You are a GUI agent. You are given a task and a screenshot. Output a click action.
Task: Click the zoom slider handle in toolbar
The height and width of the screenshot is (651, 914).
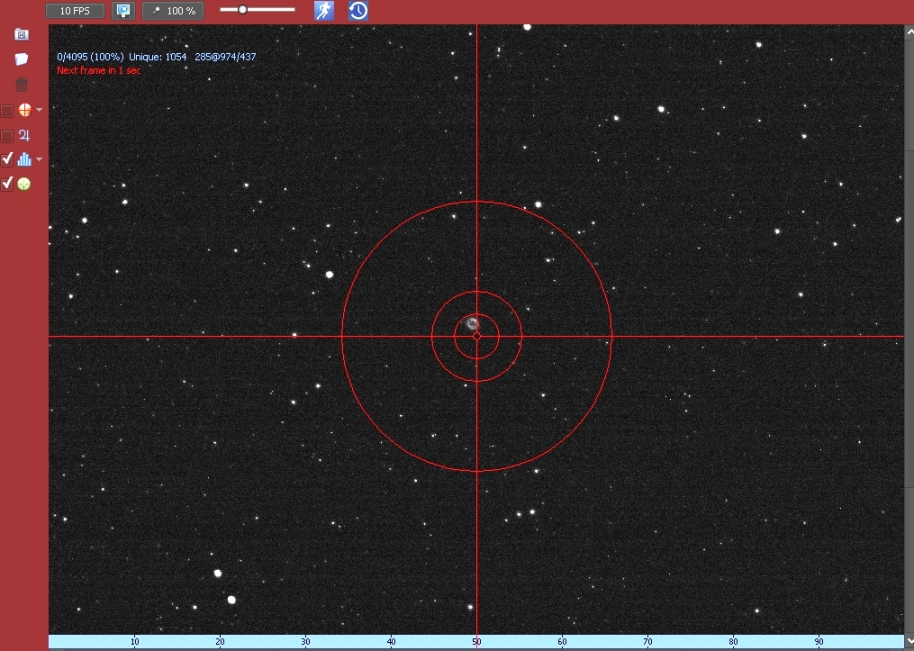point(242,10)
